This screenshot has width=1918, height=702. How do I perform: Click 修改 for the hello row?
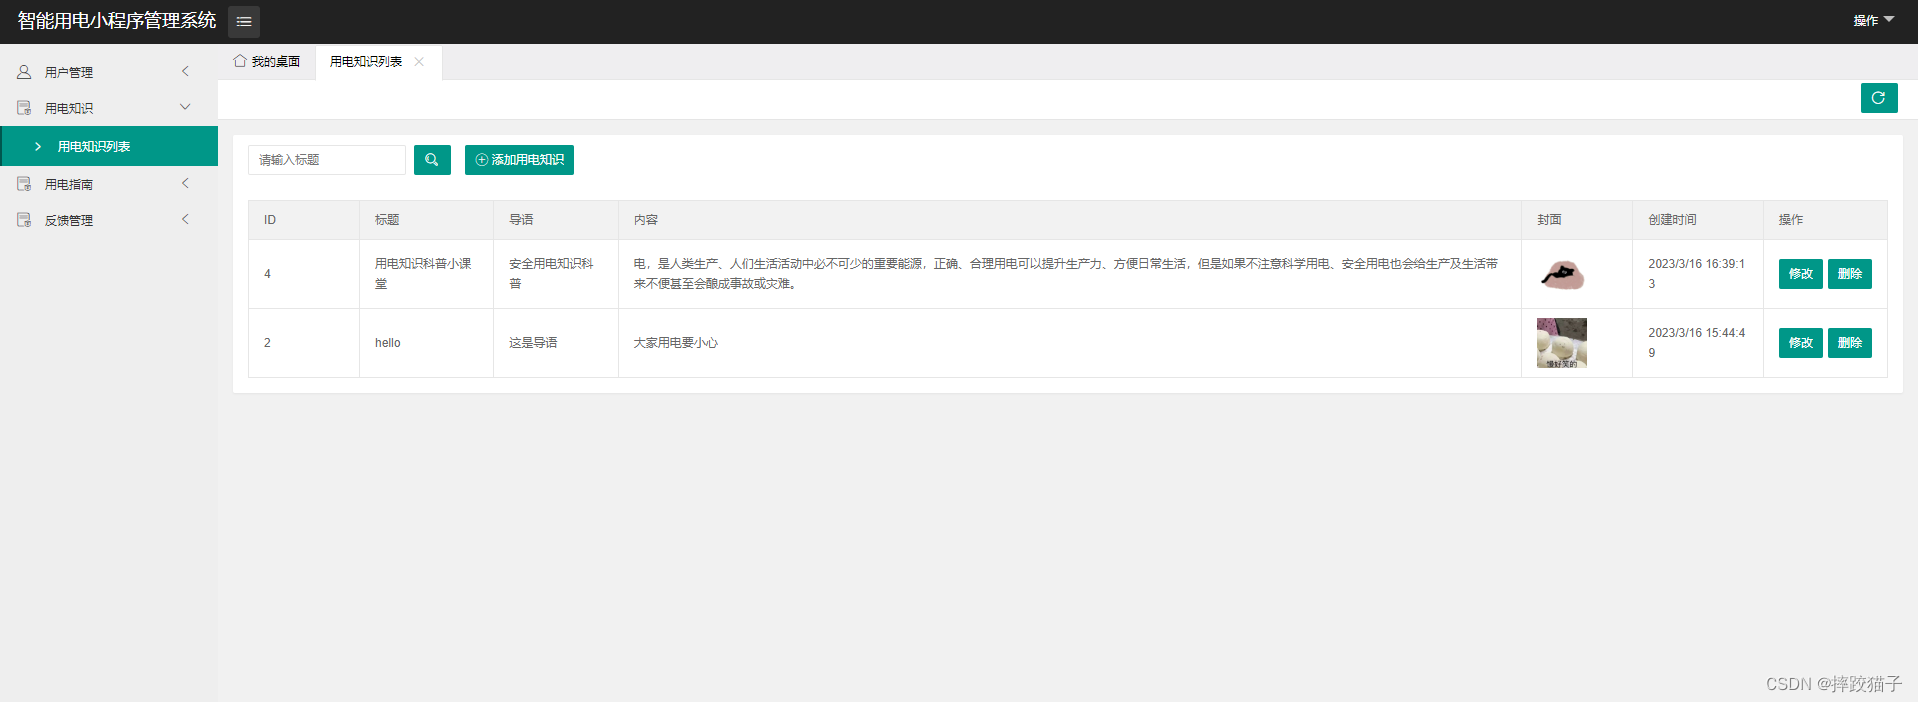point(1800,343)
